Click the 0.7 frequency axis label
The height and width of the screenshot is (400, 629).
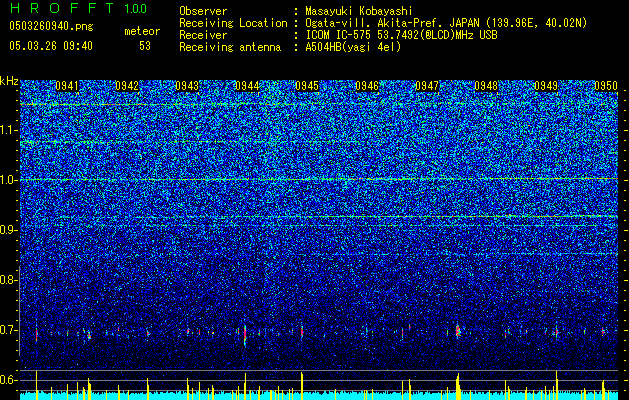8,330
